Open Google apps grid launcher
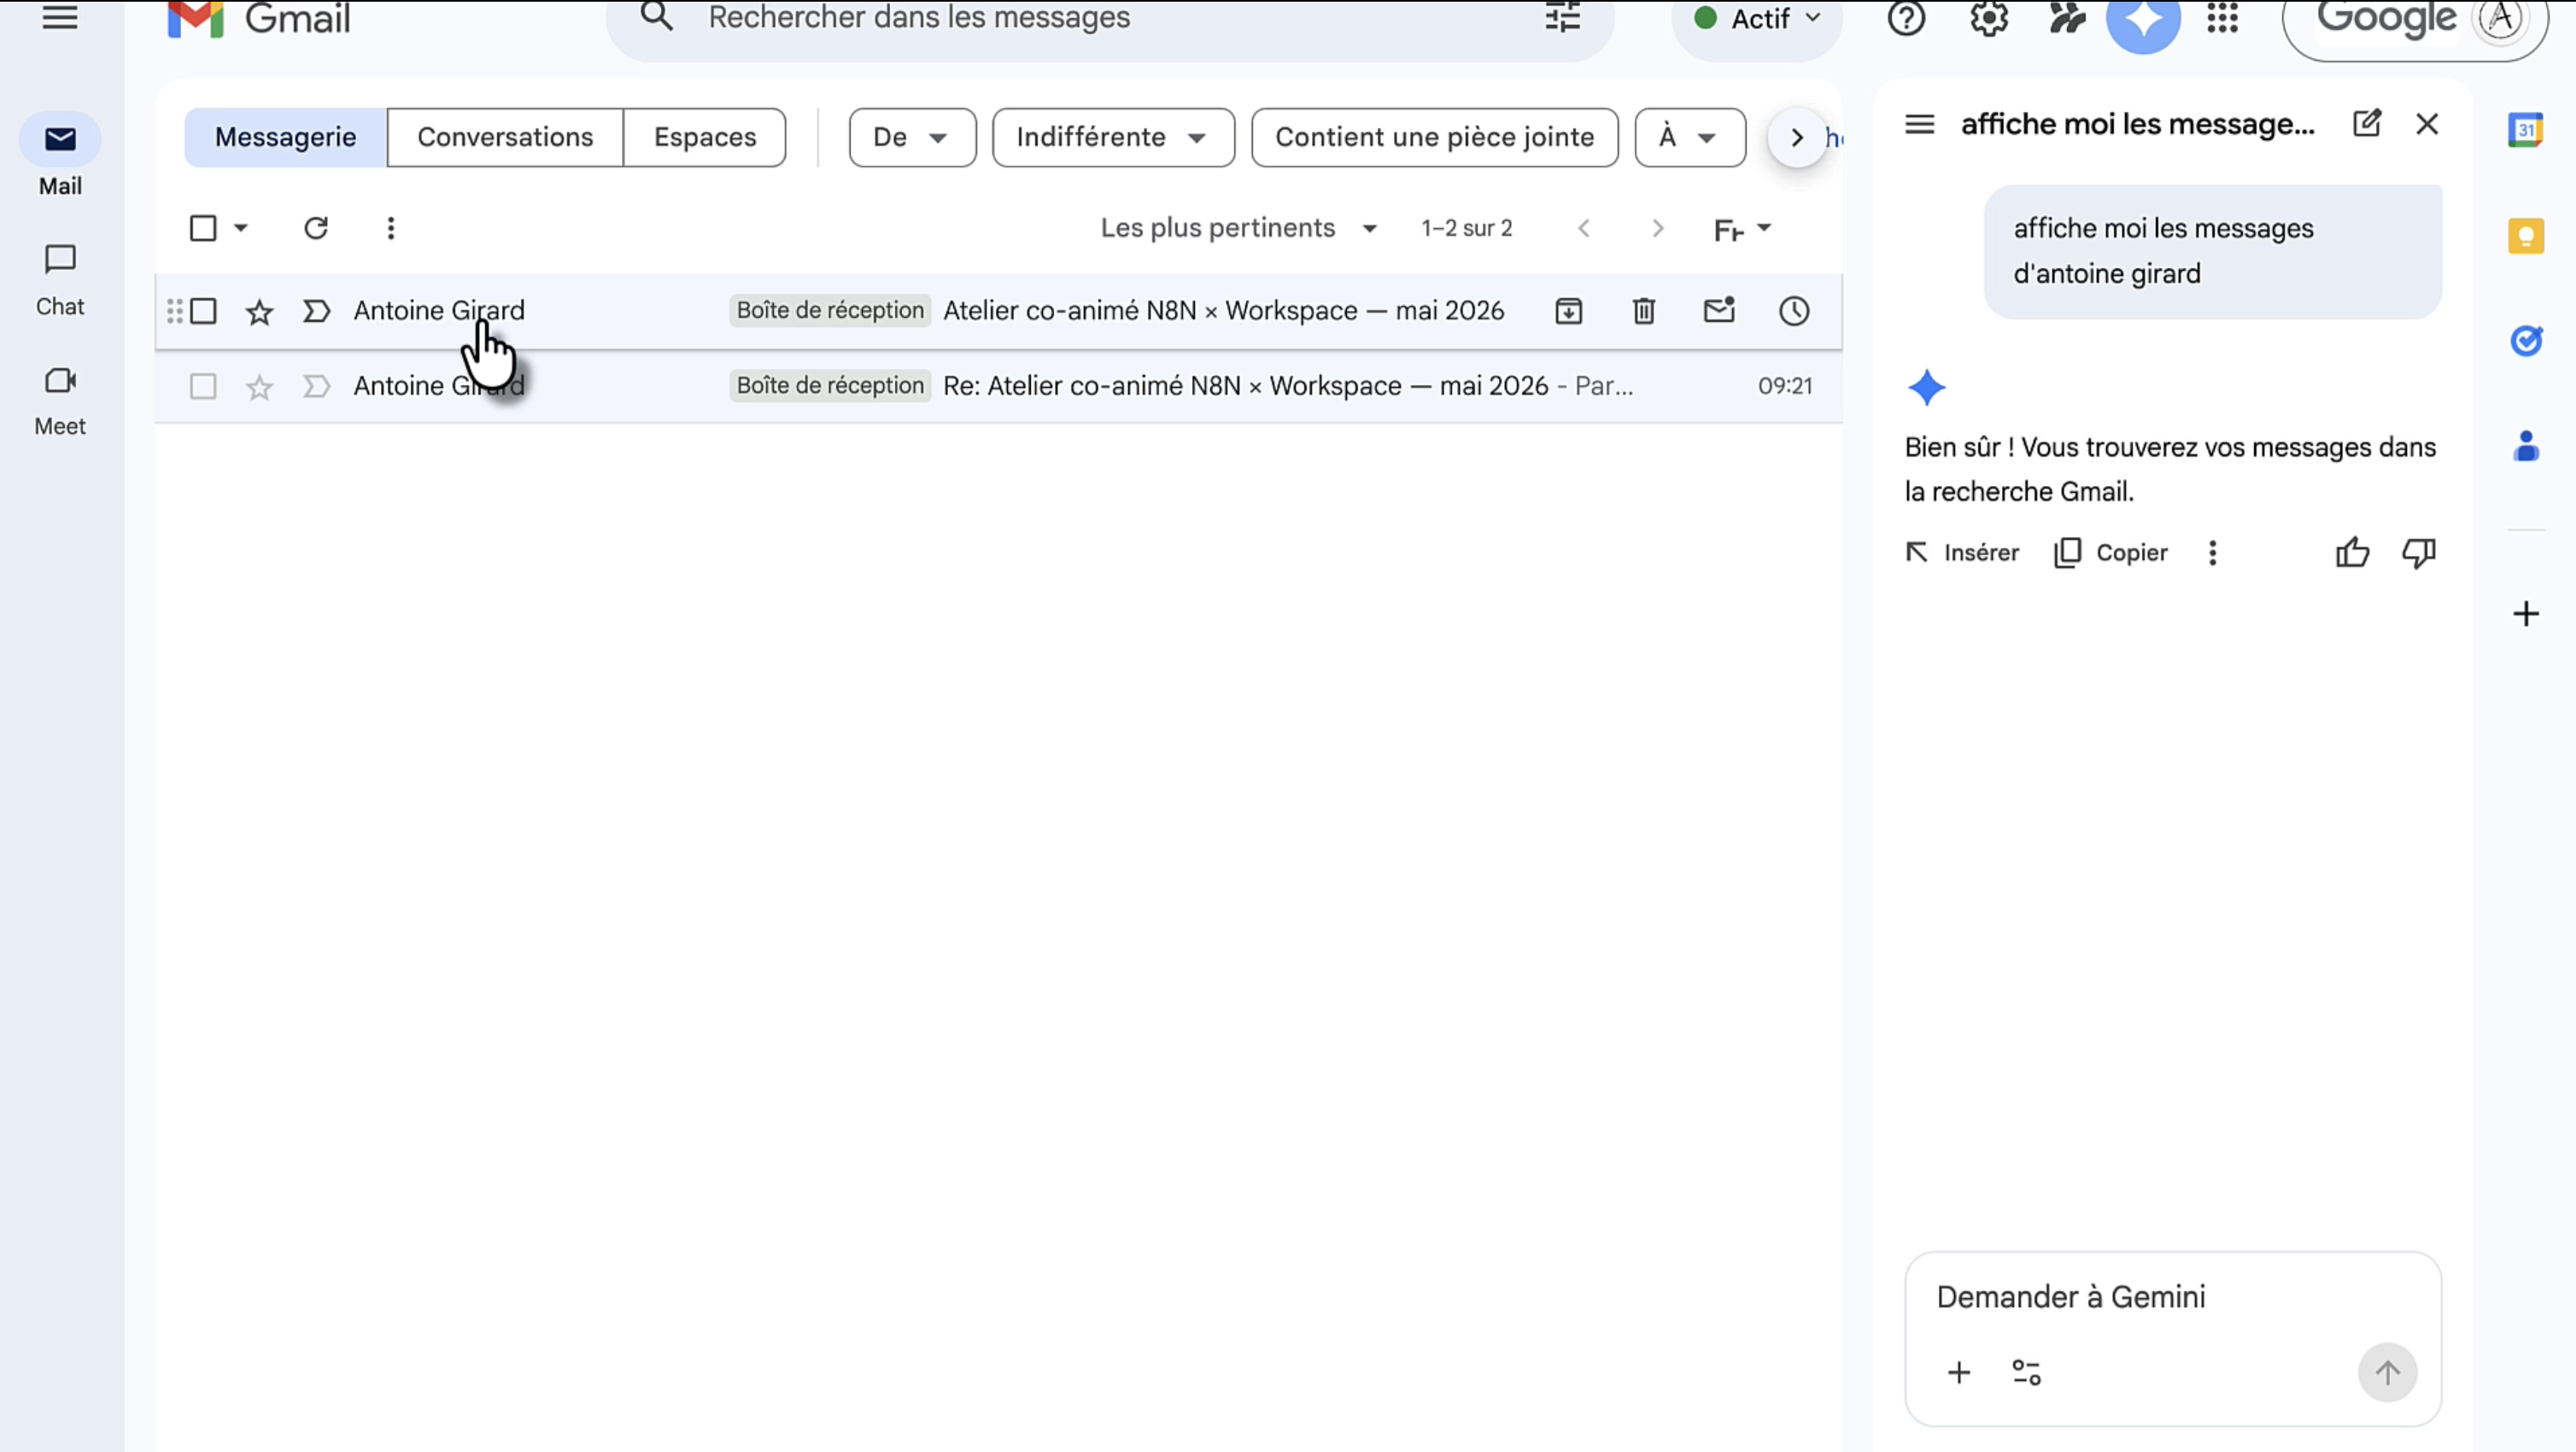This screenshot has height=1452, width=2576. pyautogui.click(x=2222, y=18)
